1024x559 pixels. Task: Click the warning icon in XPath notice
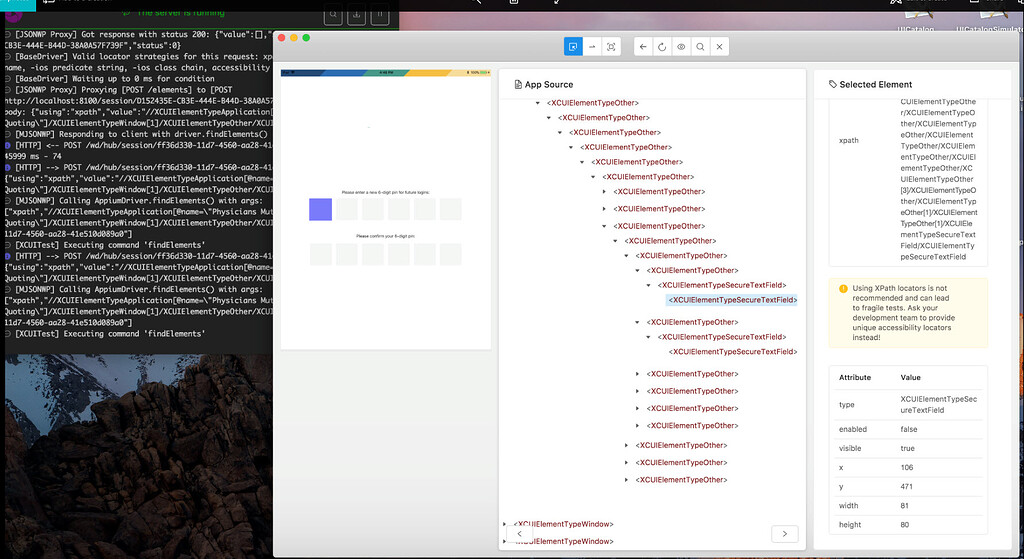pyautogui.click(x=843, y=289)
